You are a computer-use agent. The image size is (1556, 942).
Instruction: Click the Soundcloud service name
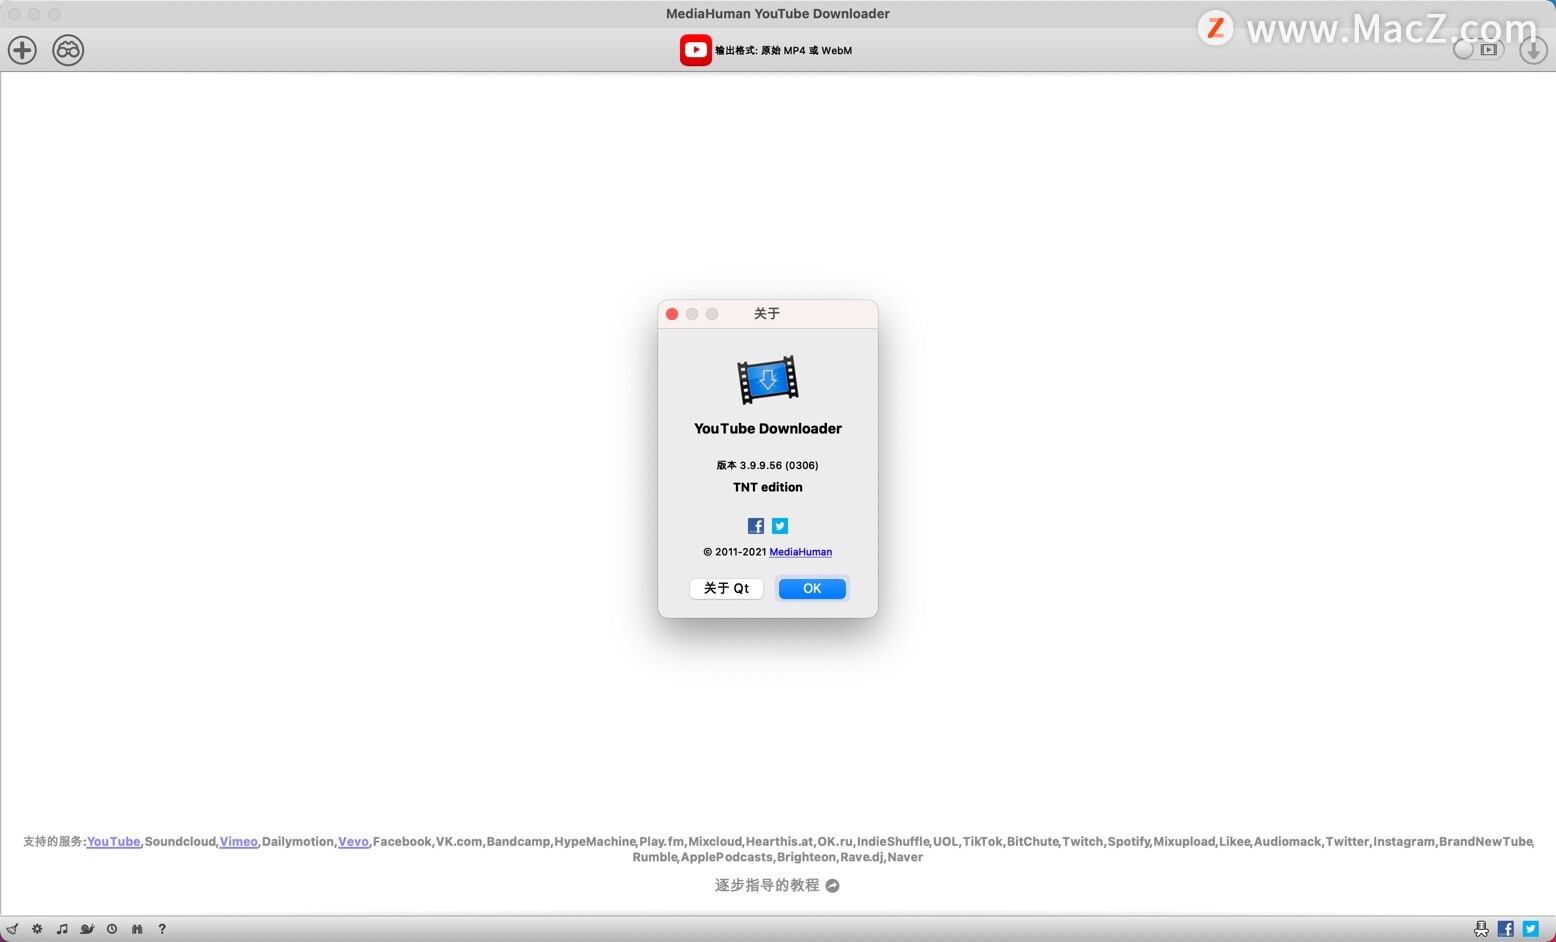click(x=180, y=842)
